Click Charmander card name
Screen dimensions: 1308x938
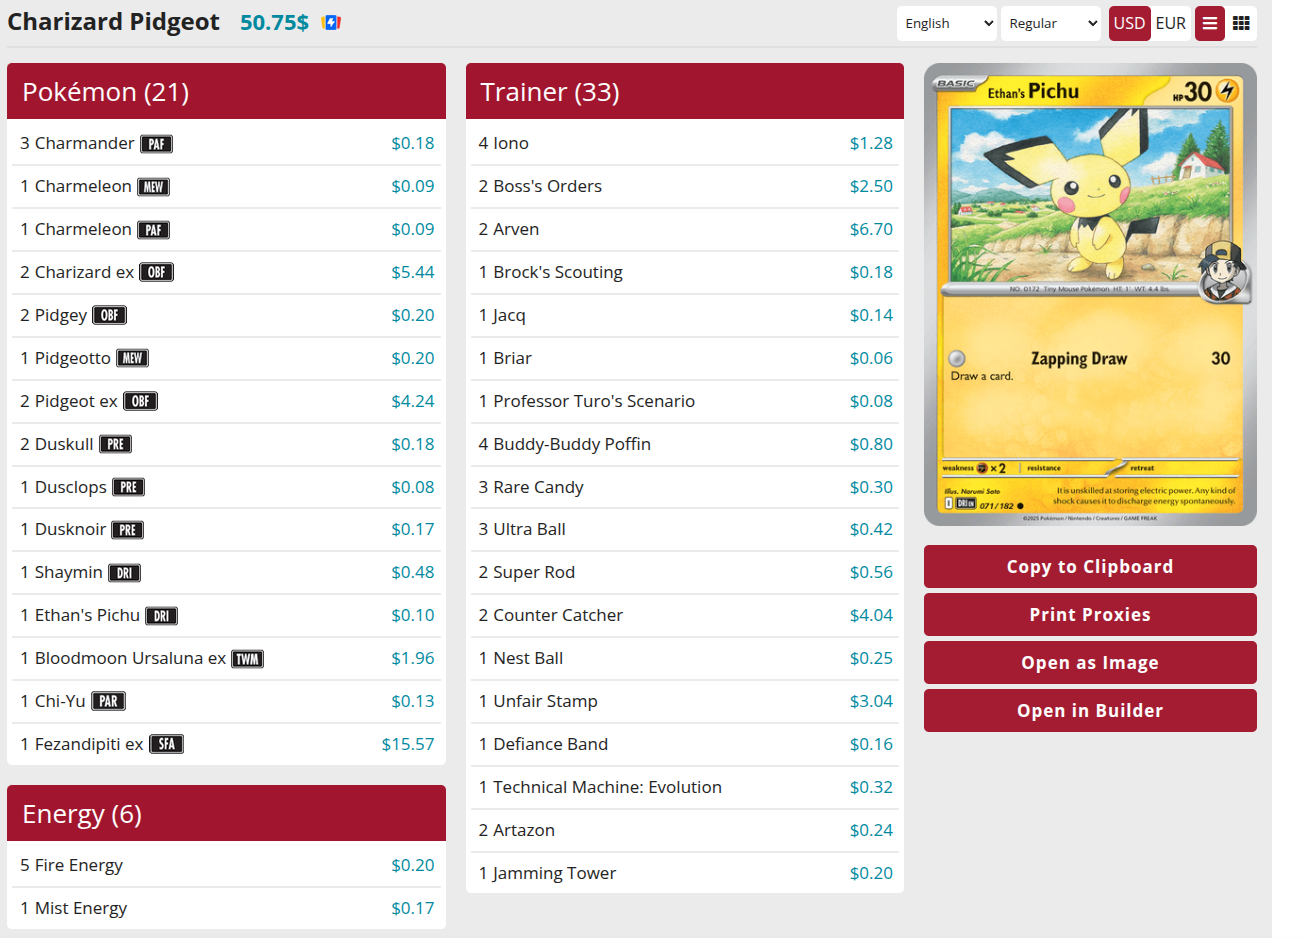(x=84, y=144)
